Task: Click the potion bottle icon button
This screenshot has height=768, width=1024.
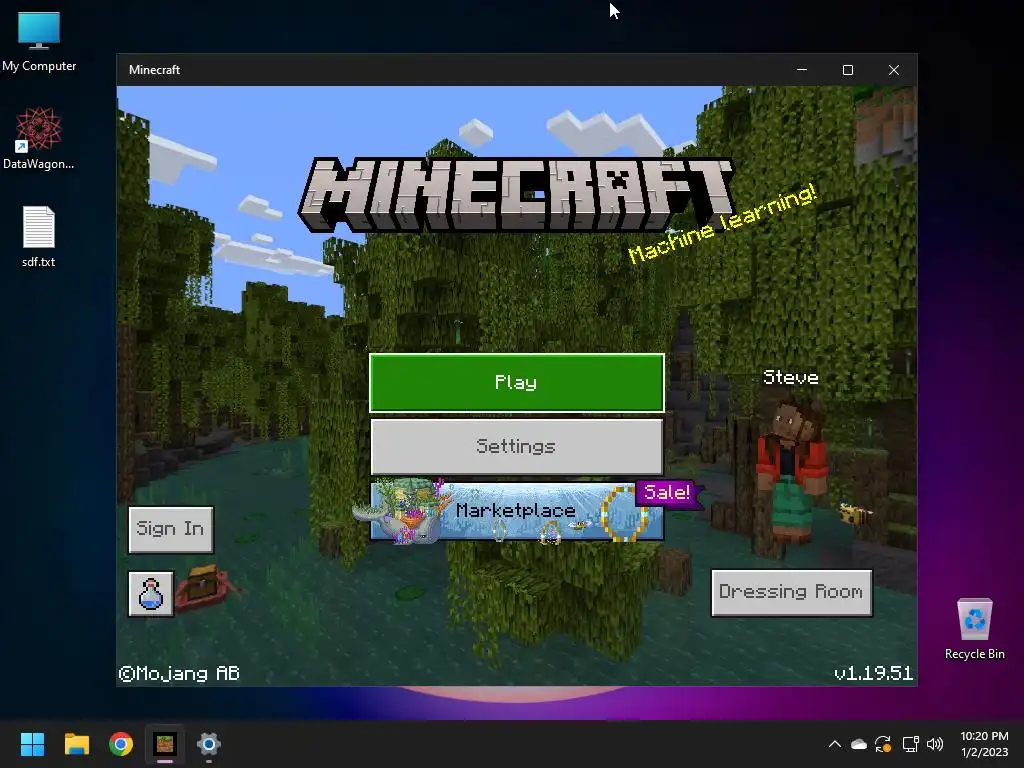Action: coord(151,594)
